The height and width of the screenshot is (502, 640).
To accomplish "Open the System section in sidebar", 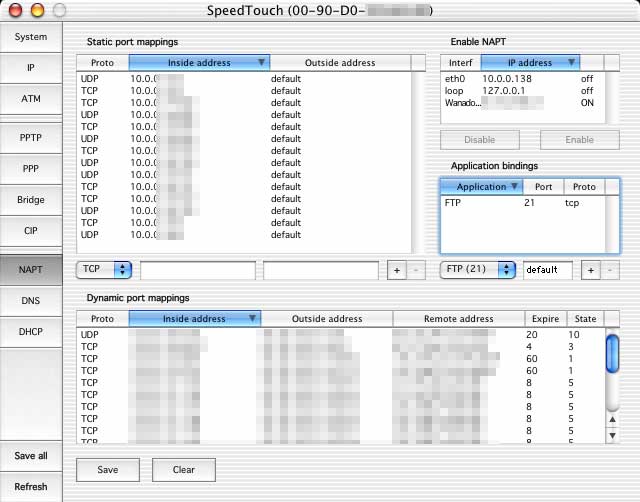I will (31, 37).
